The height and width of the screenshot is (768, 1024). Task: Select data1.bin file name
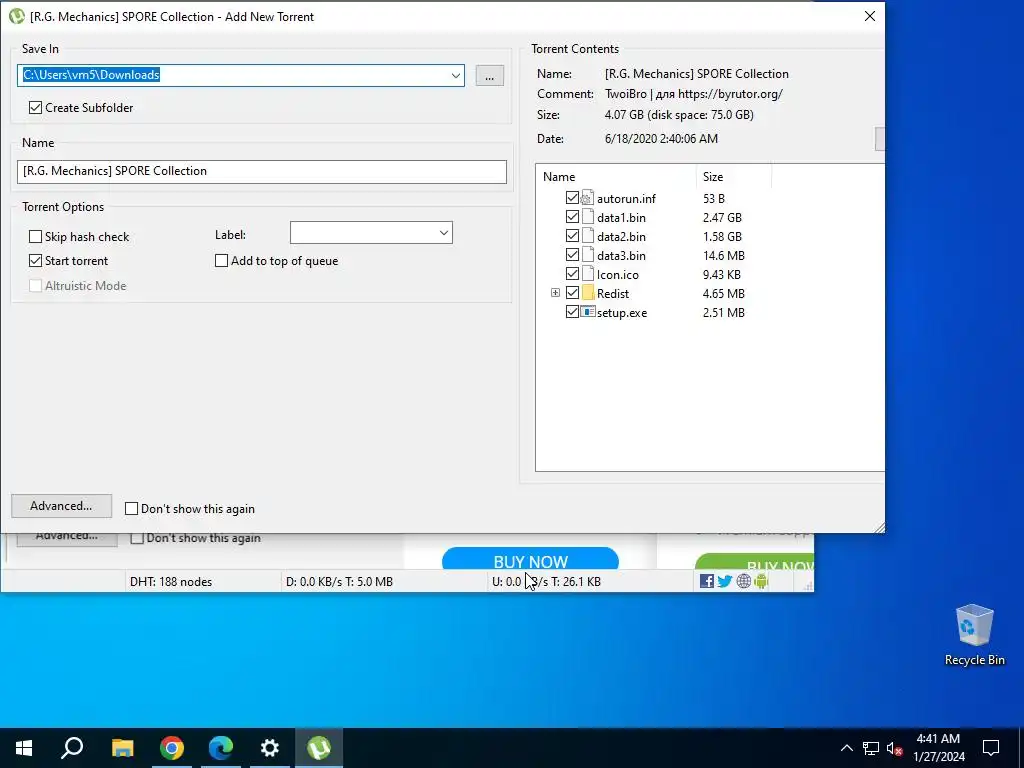click(x=621, y=217)
